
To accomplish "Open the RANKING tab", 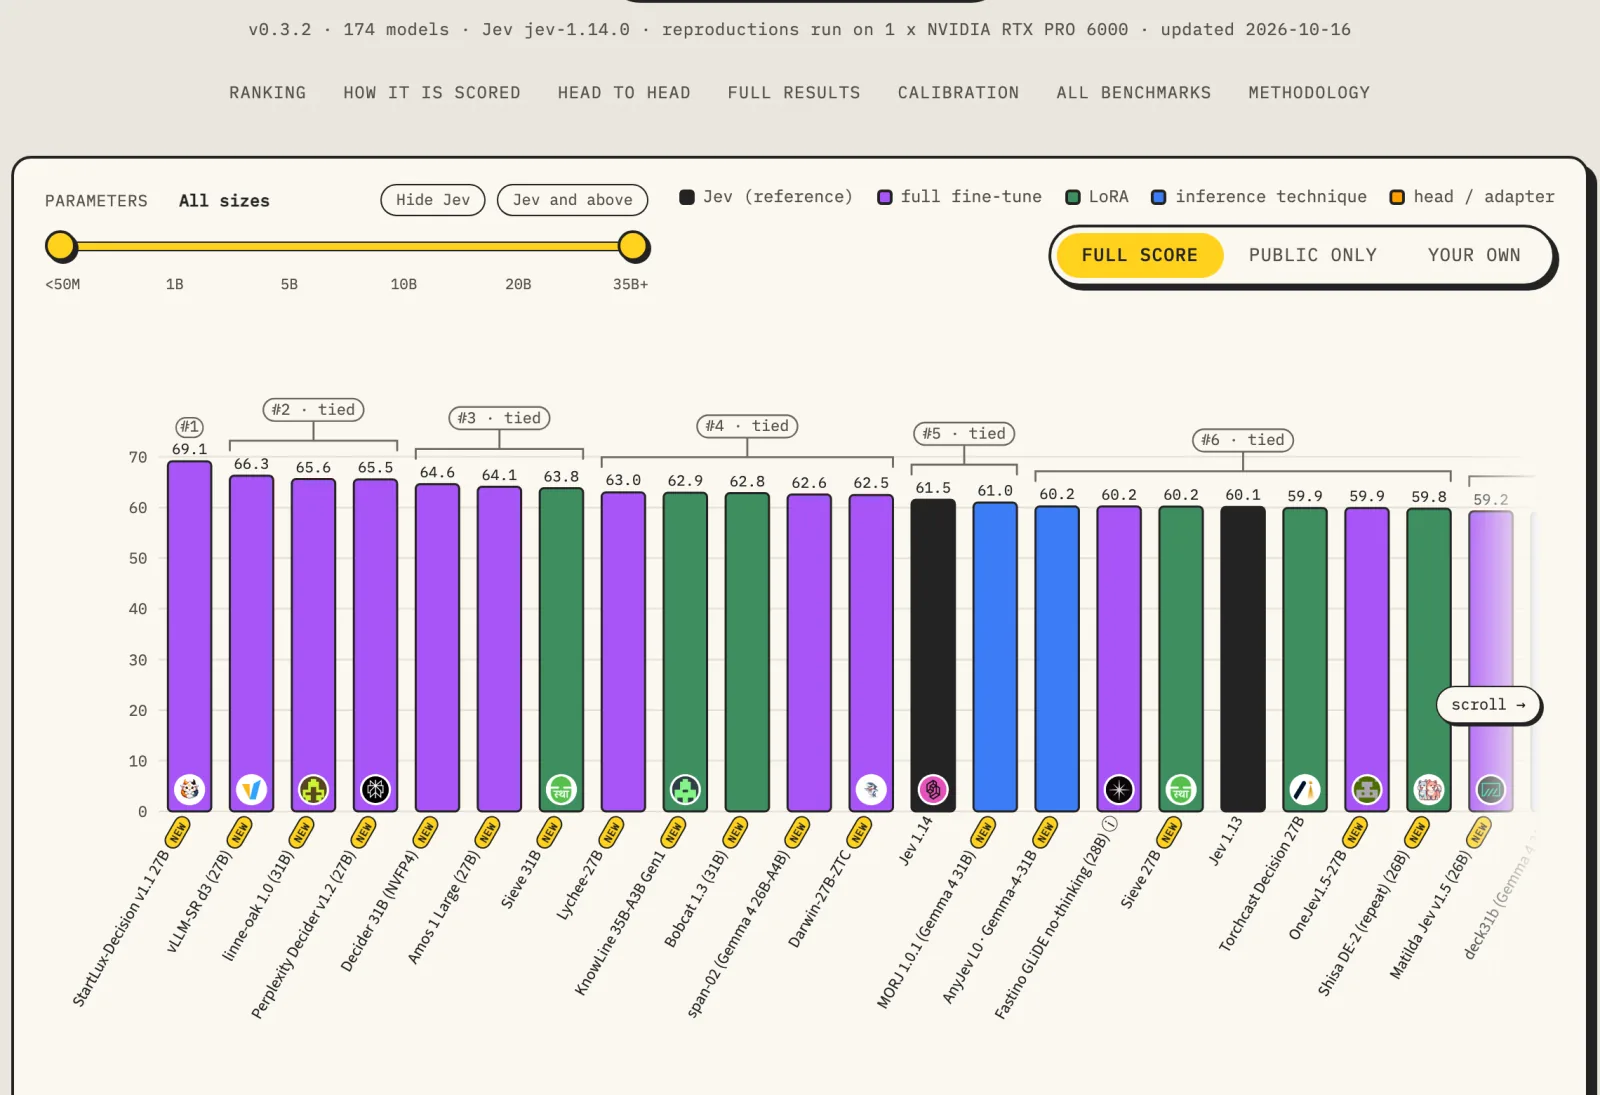I will (268, 93).
